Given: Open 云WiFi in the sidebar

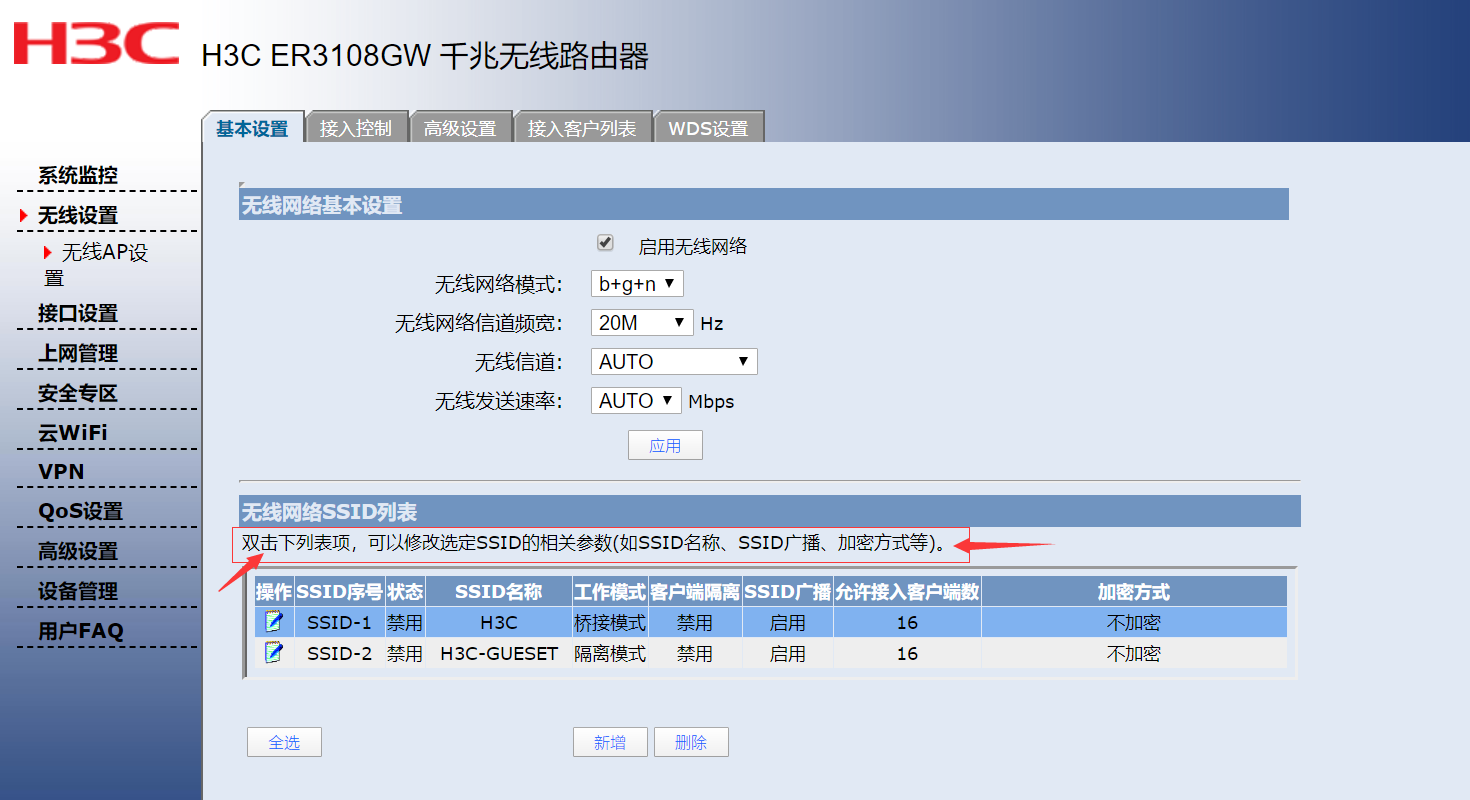Looking at the screenshot, I should point(73,433).
